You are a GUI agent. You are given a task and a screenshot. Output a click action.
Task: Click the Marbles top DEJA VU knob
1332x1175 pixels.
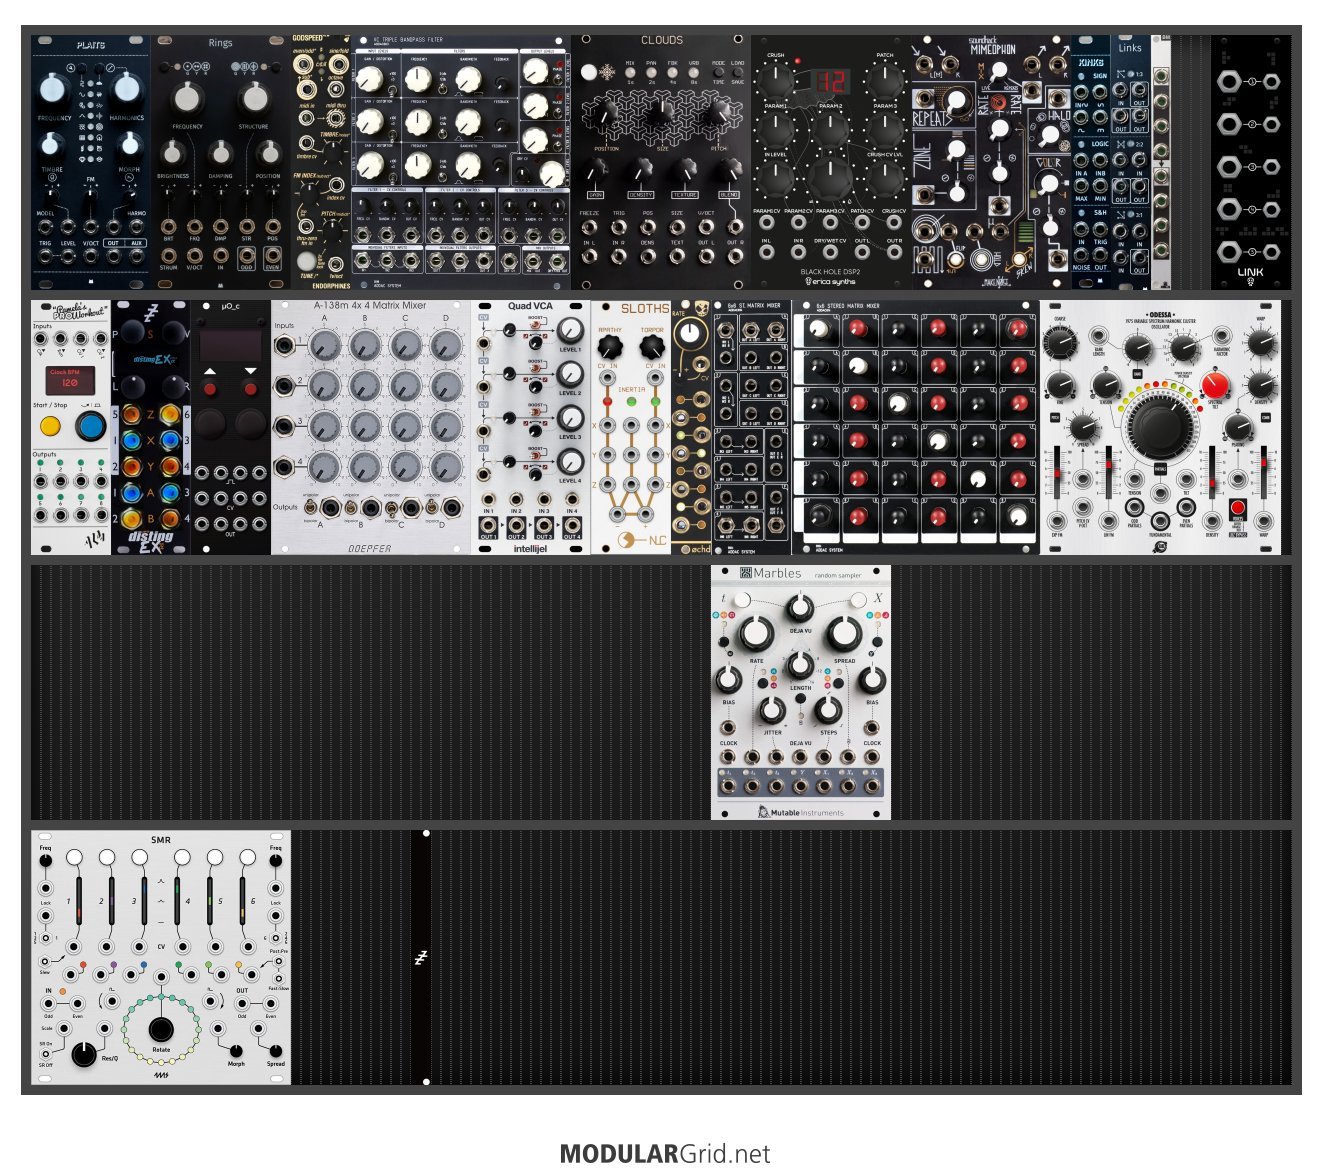pos(799,607)
